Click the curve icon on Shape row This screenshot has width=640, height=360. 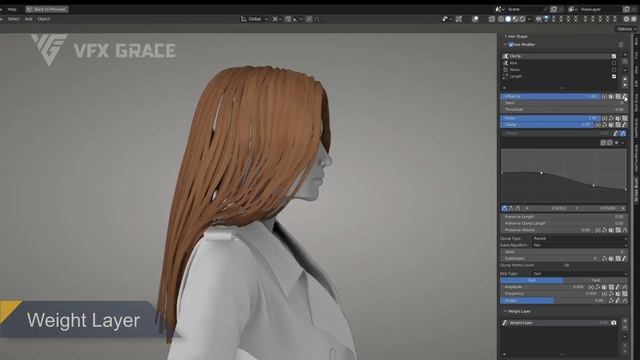(616, 133)
